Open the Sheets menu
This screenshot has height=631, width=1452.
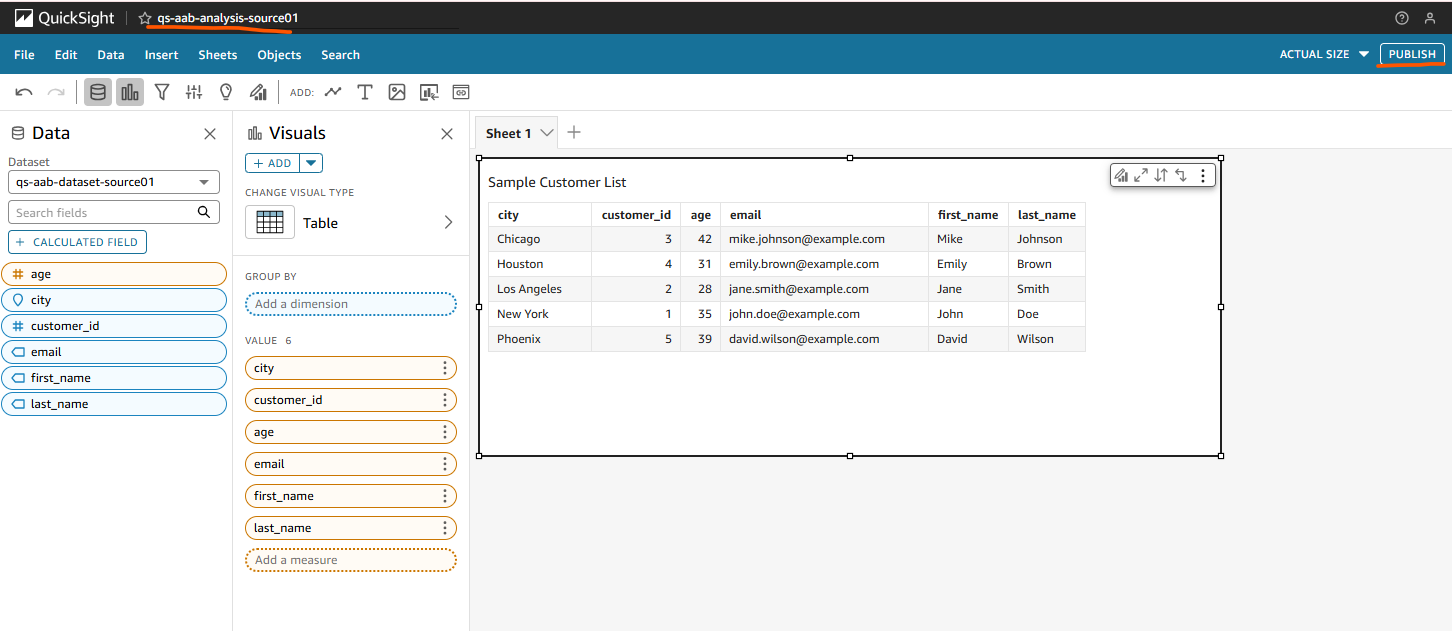218,55
